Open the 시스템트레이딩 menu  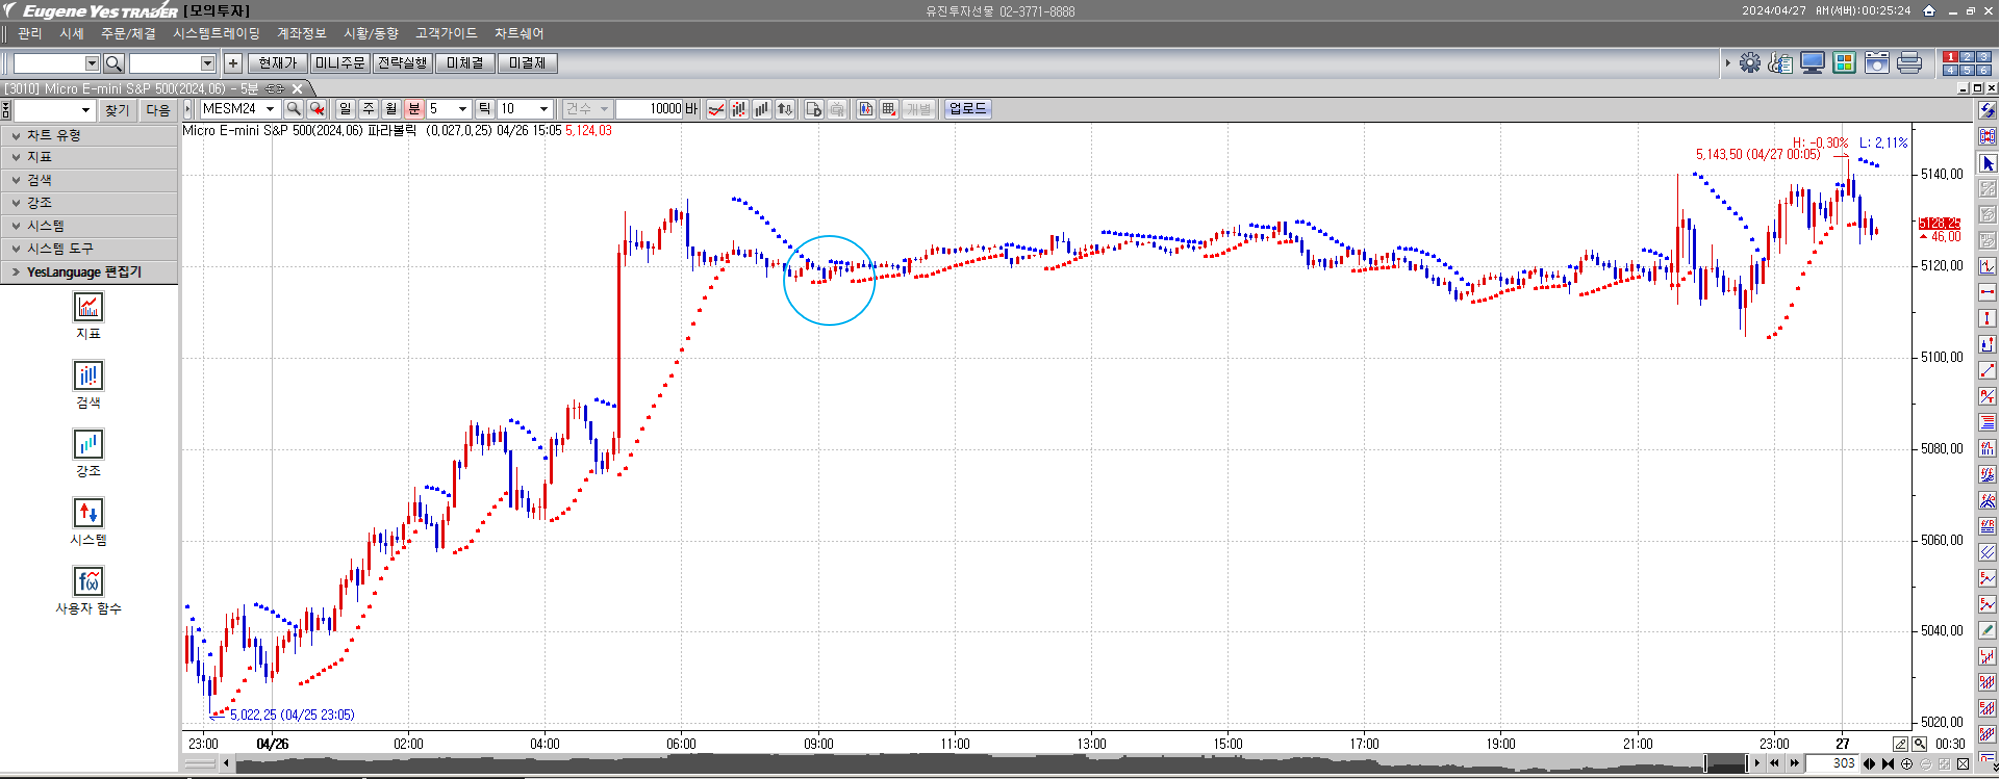point(216,34)
